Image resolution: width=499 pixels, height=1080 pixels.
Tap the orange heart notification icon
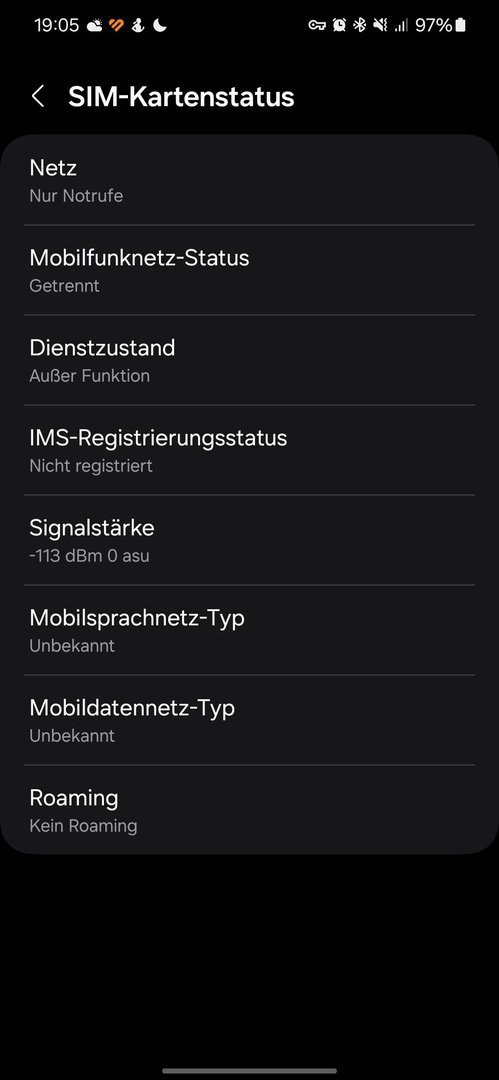pyautogui.click(x=116, y=25)
